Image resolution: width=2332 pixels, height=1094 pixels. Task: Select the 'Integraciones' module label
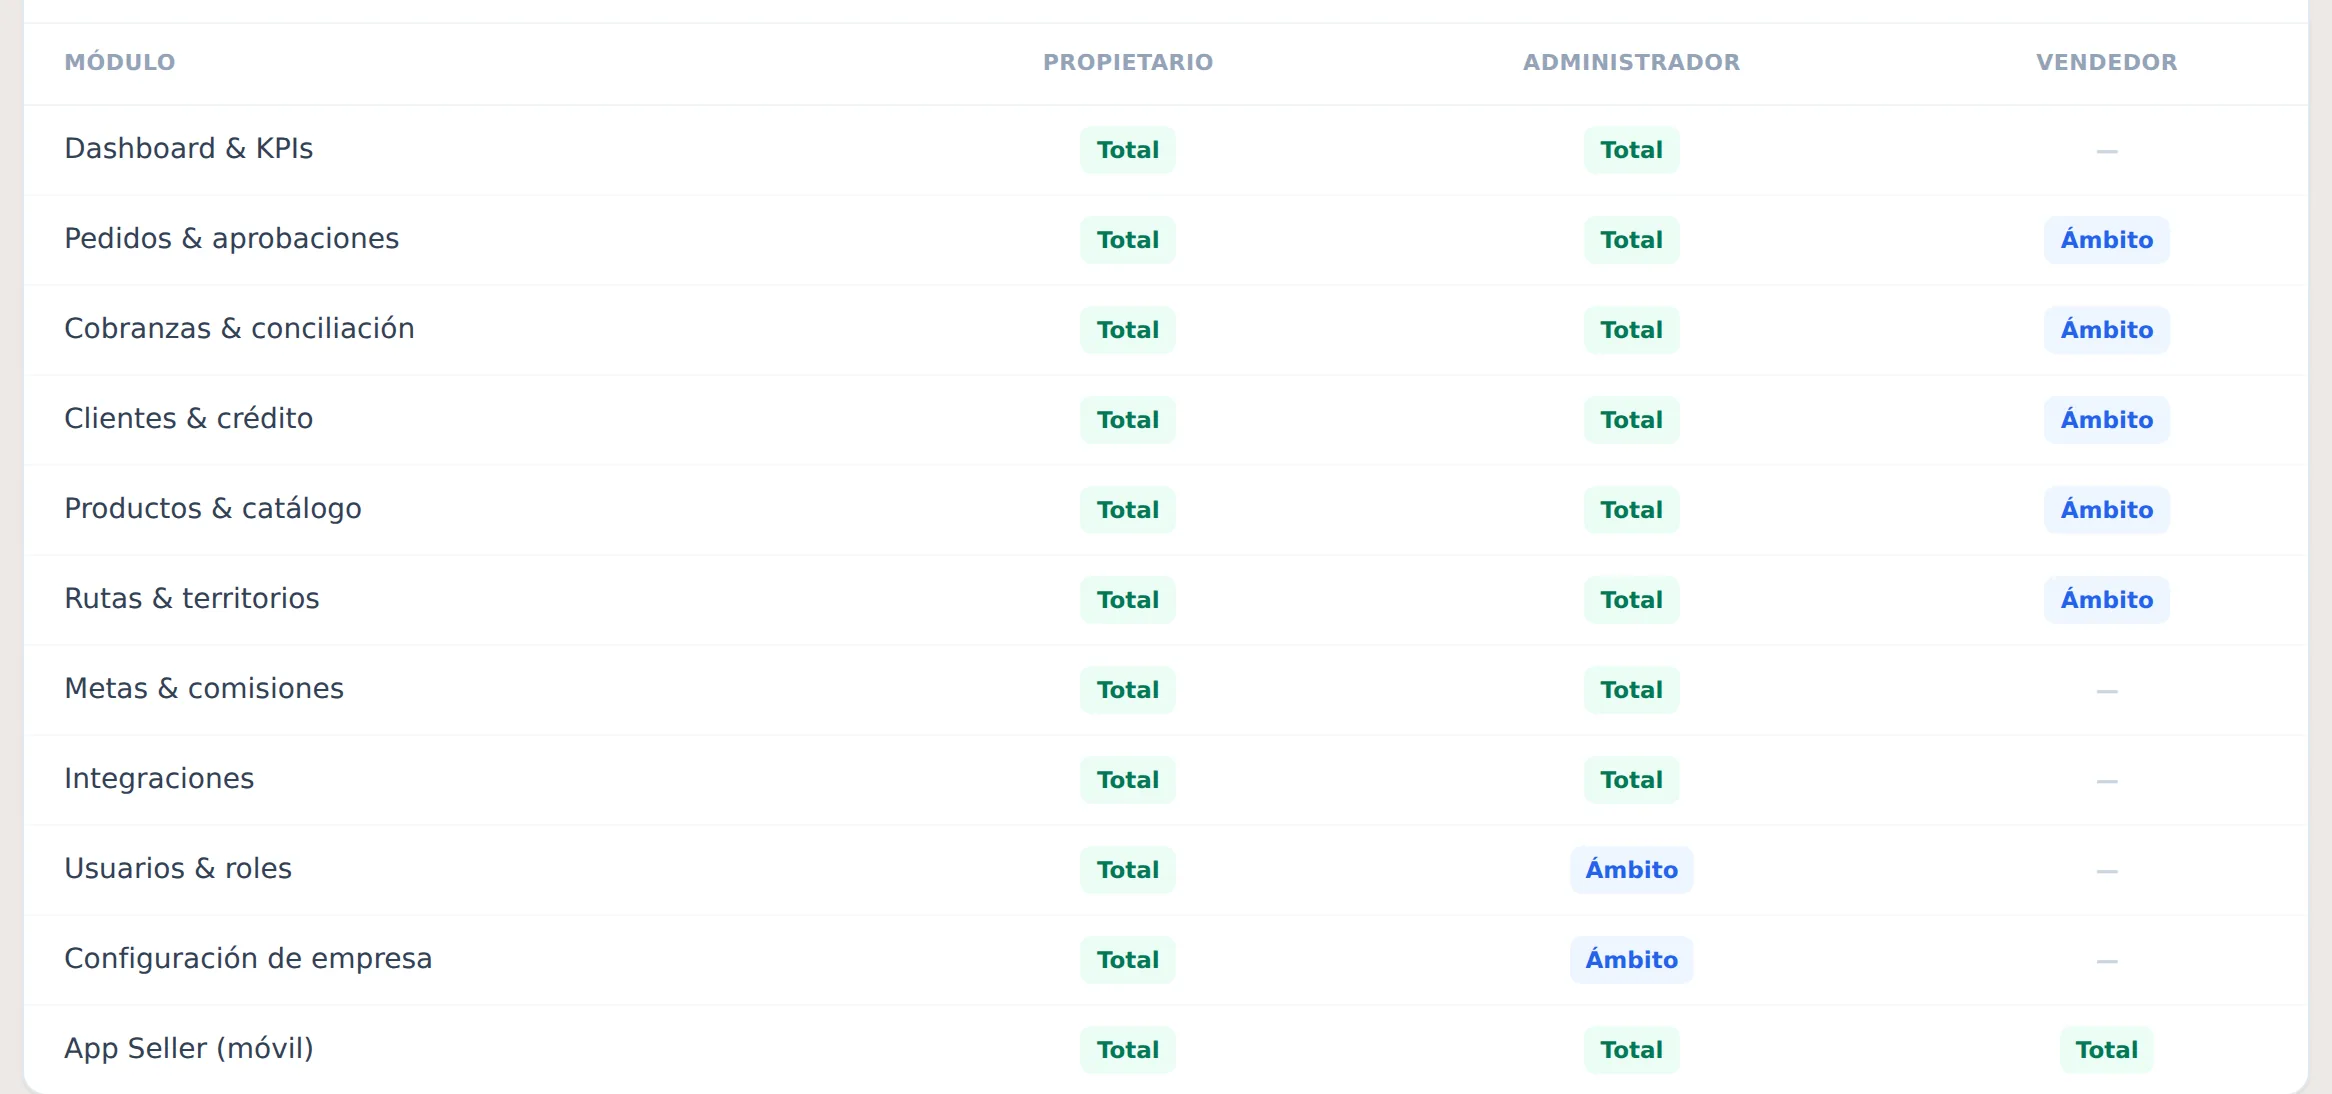(x=159, y=778)
